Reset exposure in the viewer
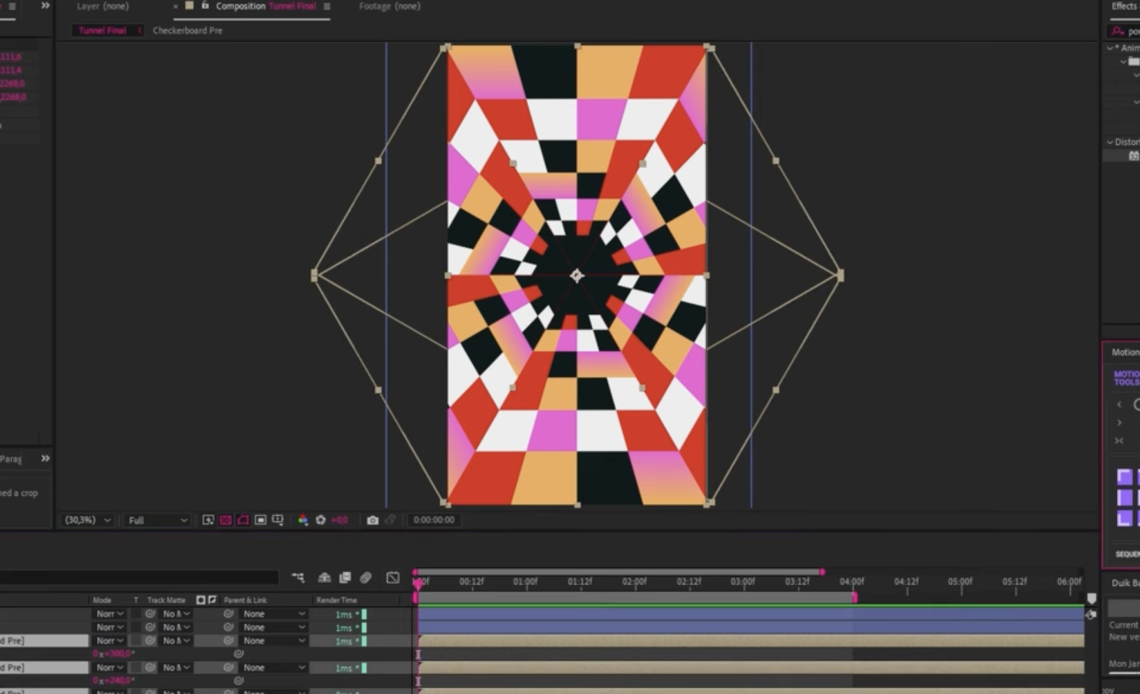Screen dimensions: 1140x694 320,520
